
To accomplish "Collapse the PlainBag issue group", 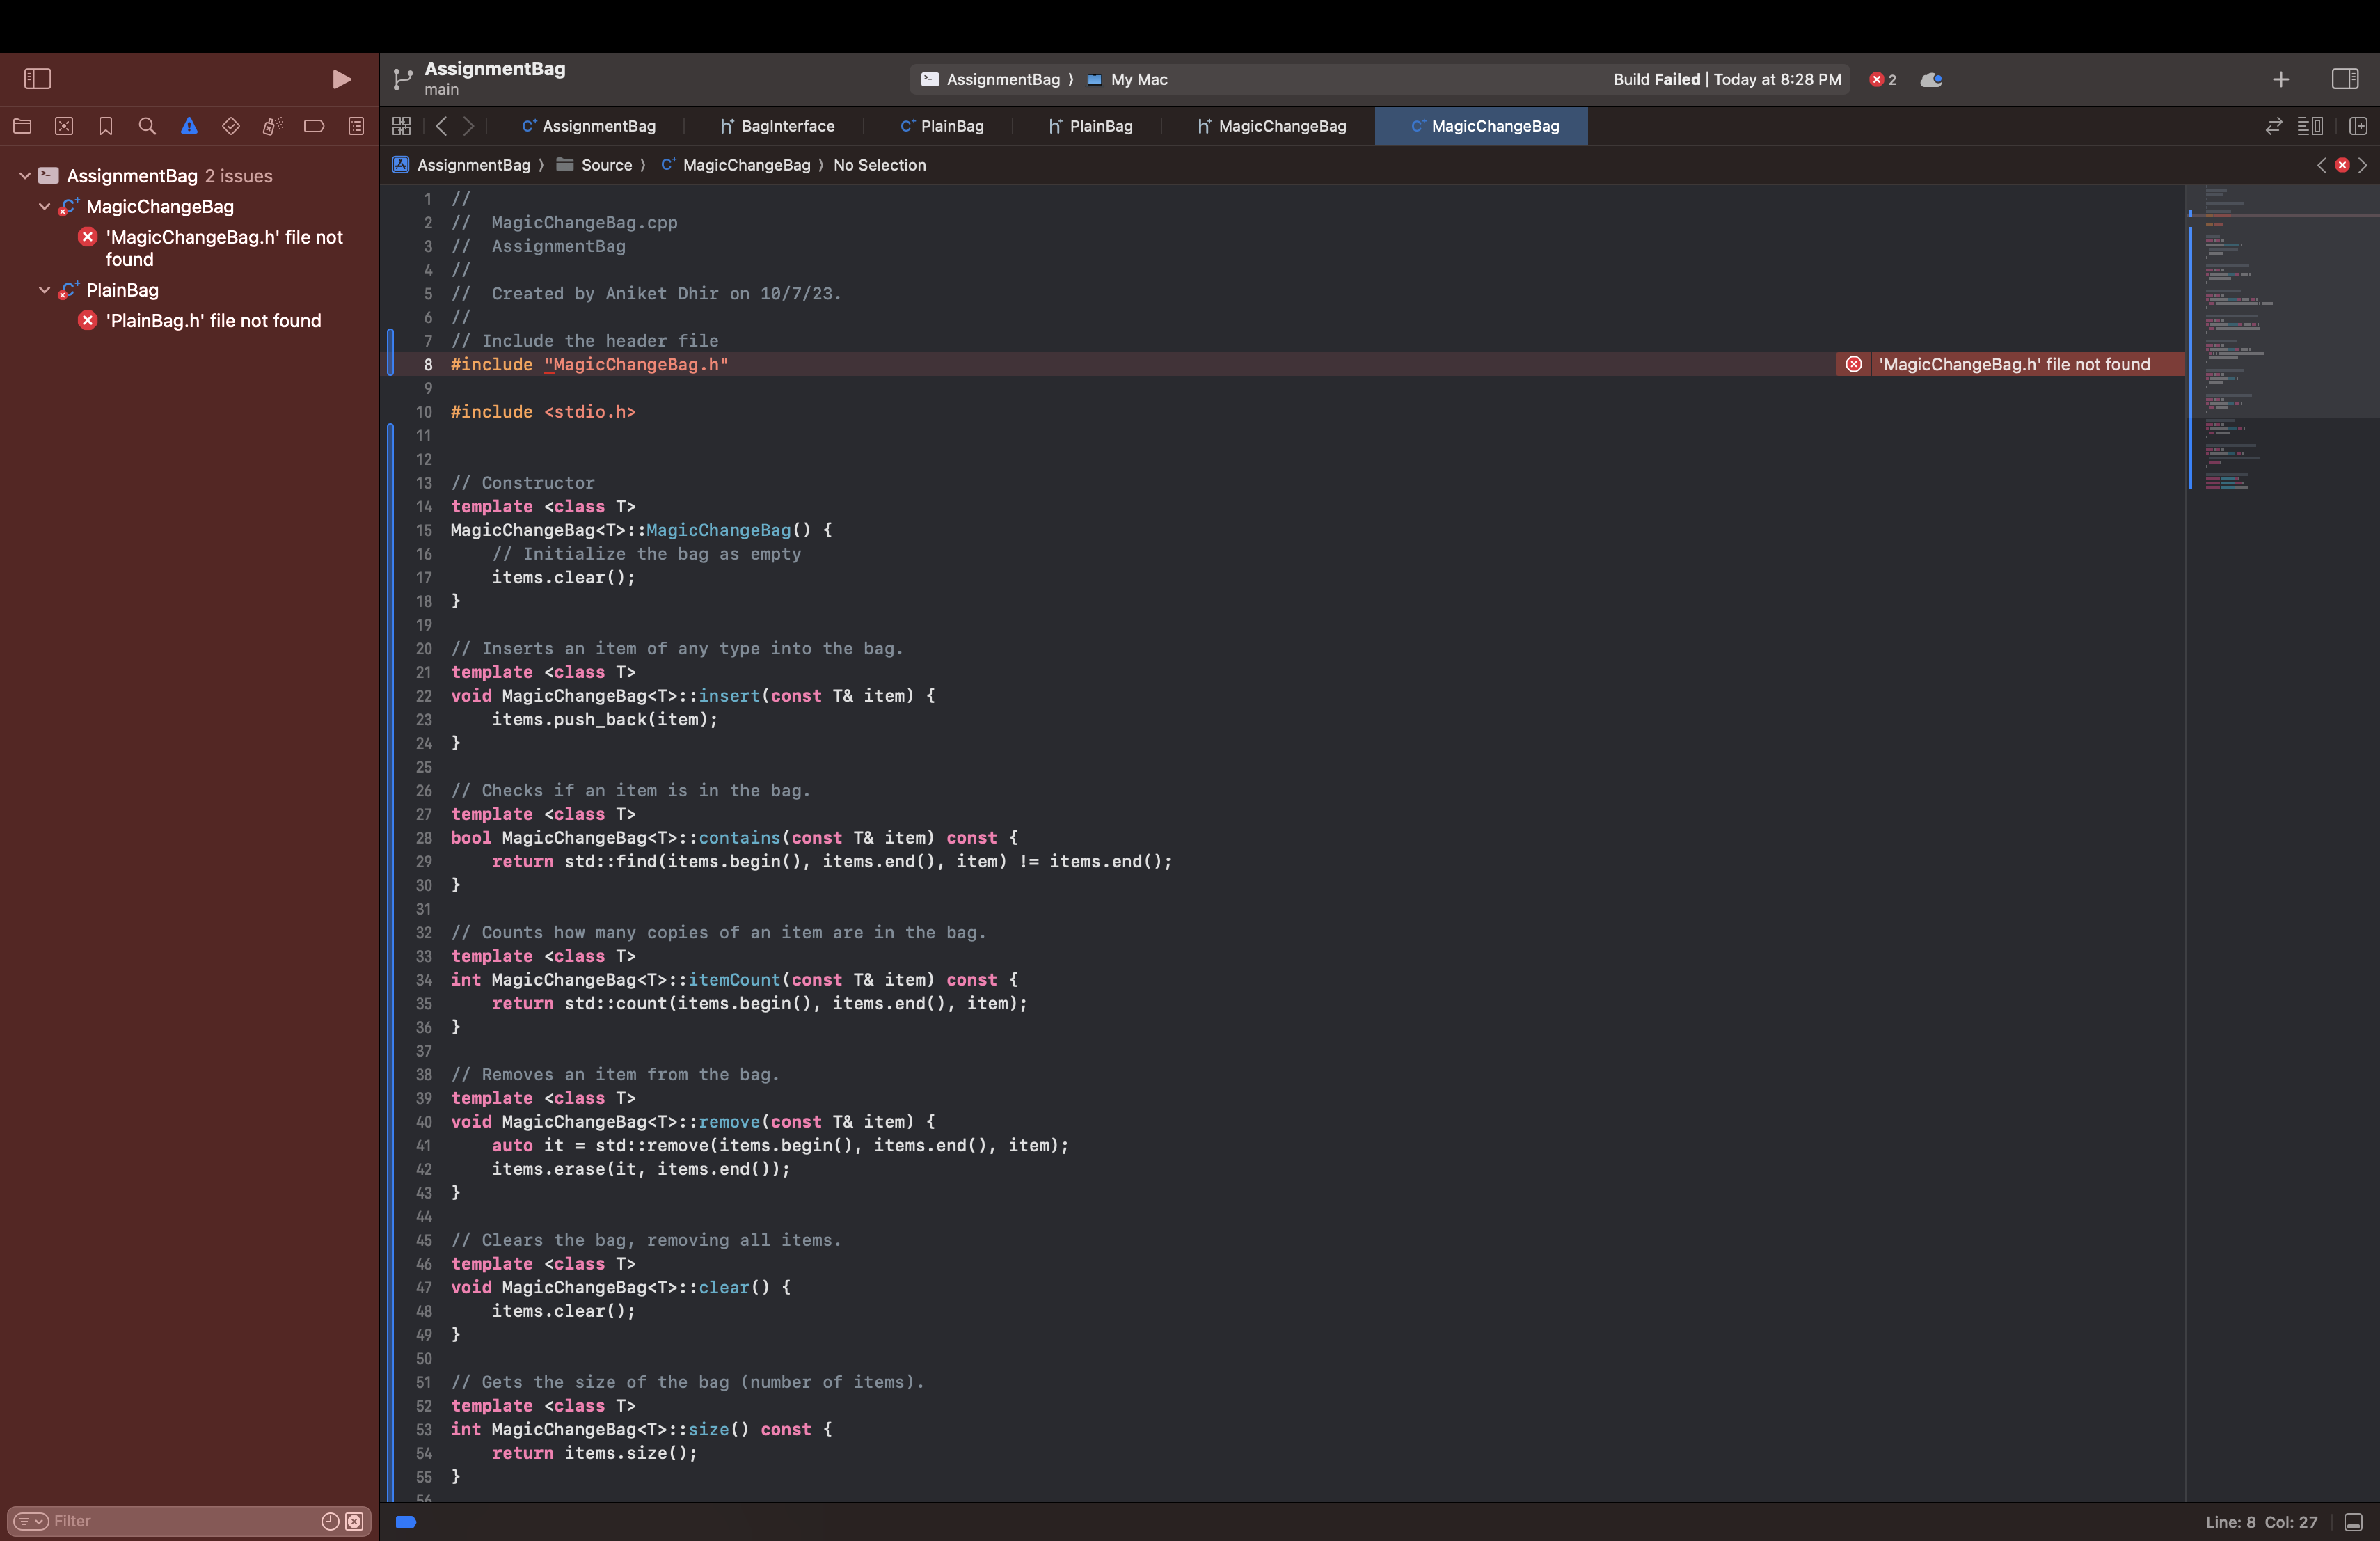I will coord(44,290).
